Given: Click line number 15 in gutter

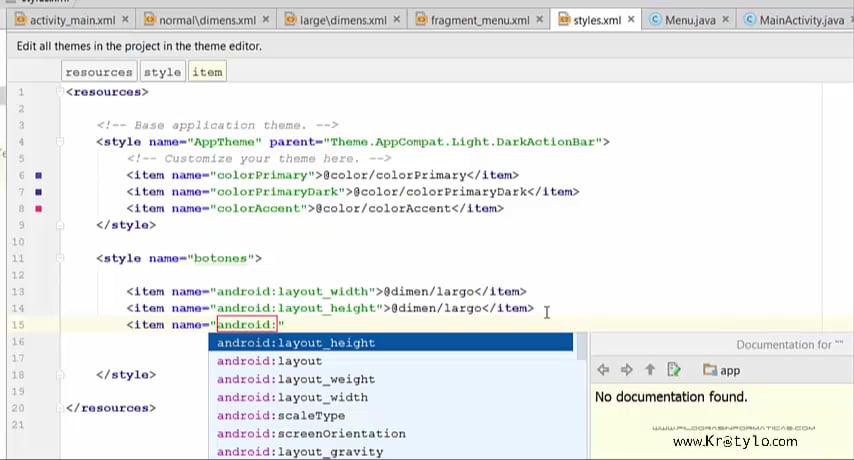Looking at the screenshot, I should [18, 325].
